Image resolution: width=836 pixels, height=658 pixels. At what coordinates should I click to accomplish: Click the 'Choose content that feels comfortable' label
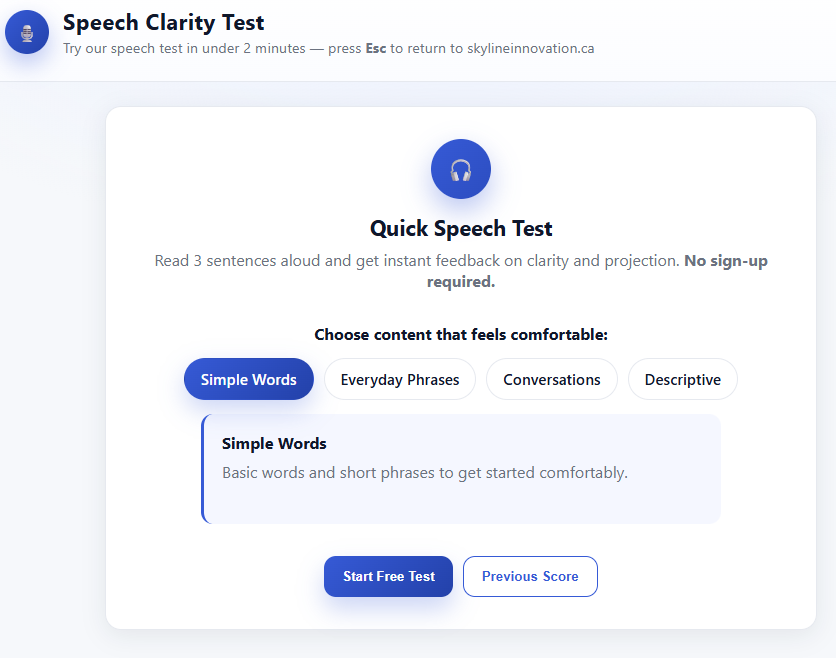point(461,335)
